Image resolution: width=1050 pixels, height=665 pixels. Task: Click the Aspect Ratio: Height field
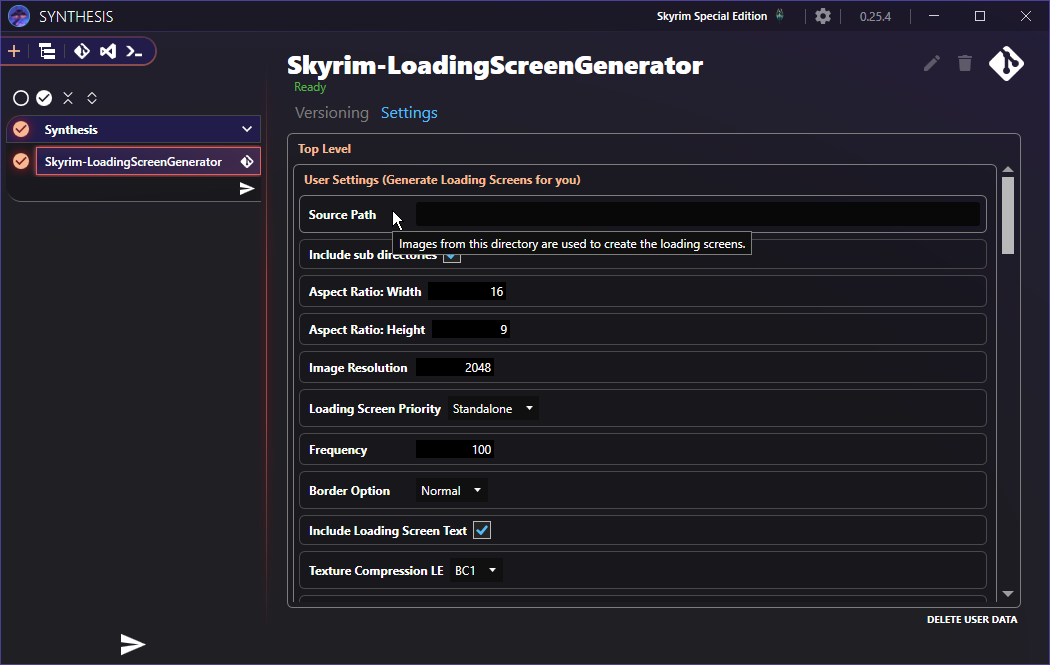tap(471, 329)
